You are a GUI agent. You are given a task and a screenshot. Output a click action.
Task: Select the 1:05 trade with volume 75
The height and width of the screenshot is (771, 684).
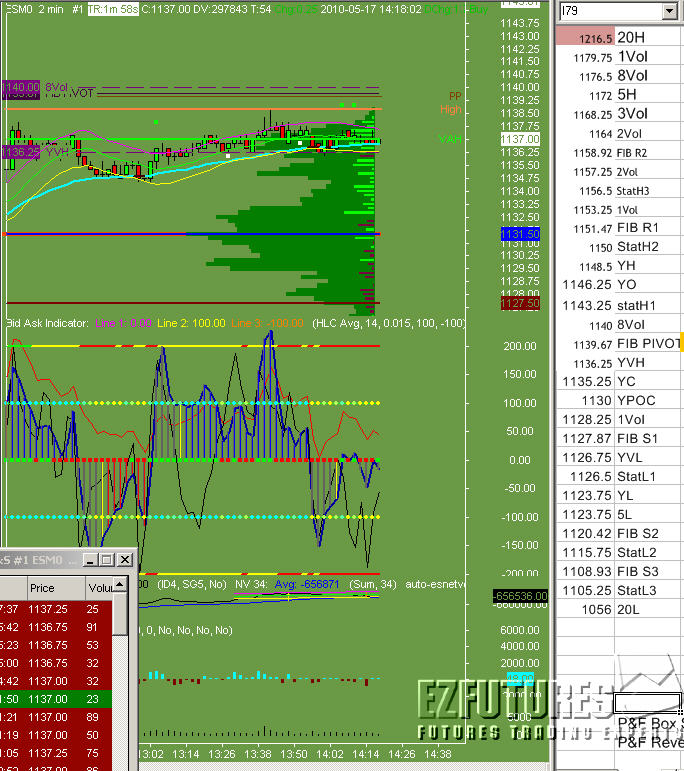pos(56,753)
